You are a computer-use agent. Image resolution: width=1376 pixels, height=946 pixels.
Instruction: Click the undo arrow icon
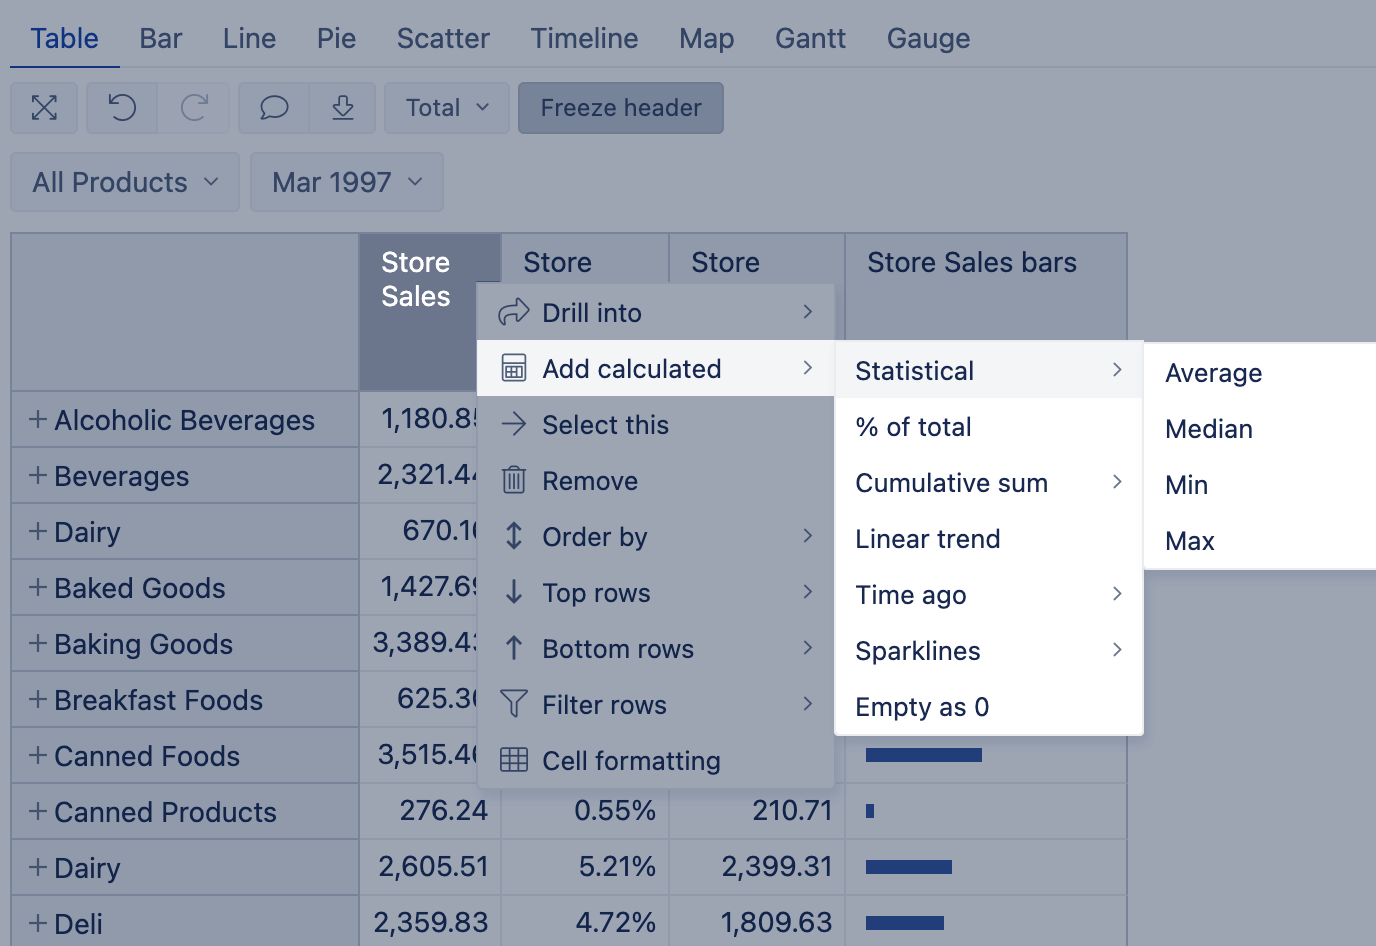click(122, 108)
